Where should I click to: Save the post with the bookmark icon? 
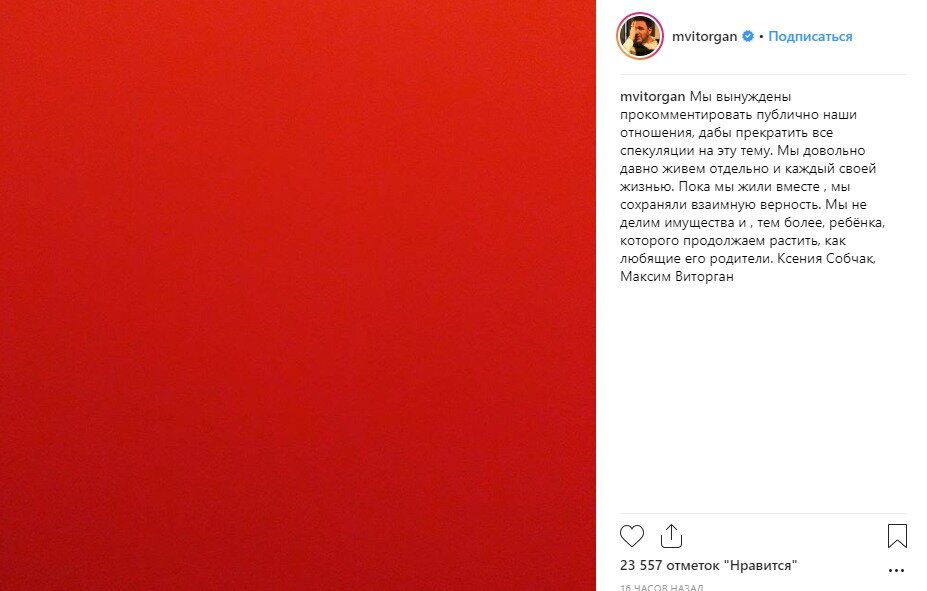tap(897, 536)
